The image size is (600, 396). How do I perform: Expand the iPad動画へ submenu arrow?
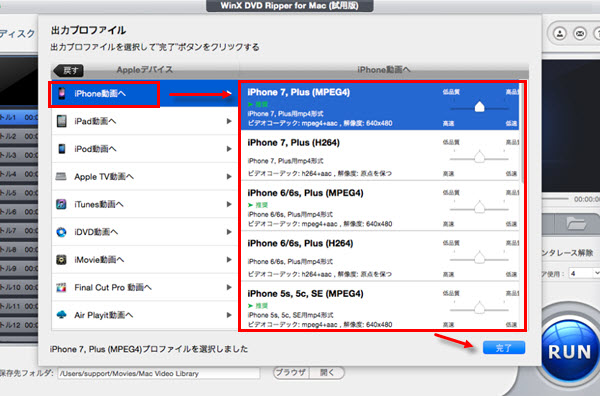coord(229,121)
